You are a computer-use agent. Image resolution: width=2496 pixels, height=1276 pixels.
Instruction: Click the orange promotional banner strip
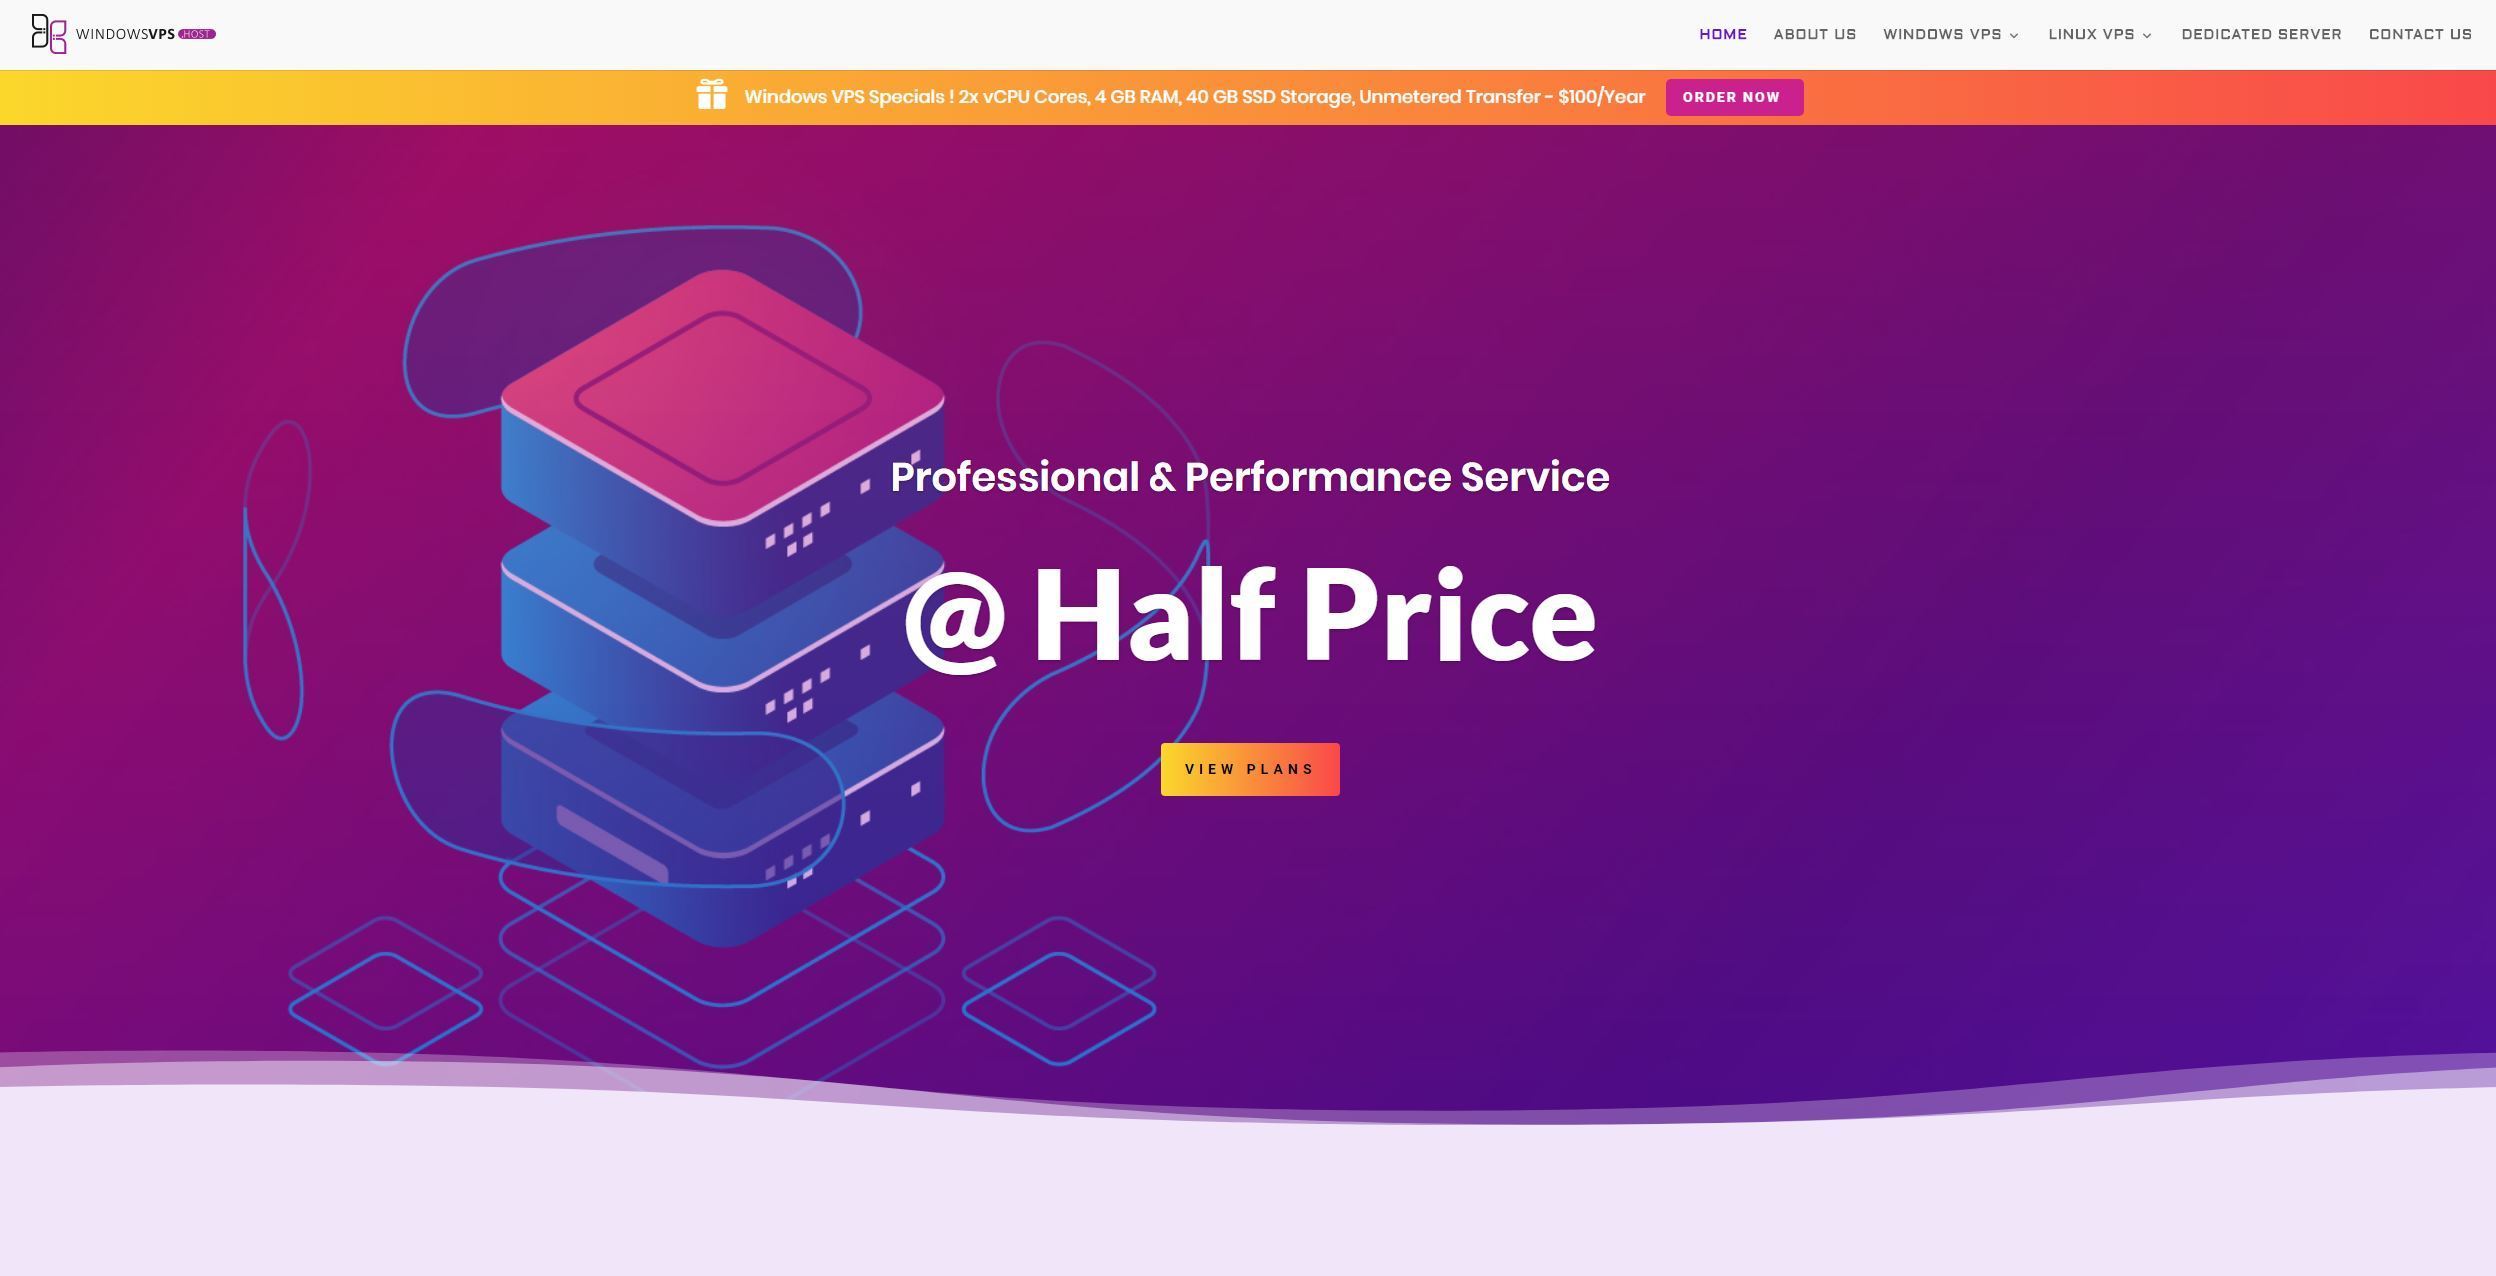(1248, 96)
